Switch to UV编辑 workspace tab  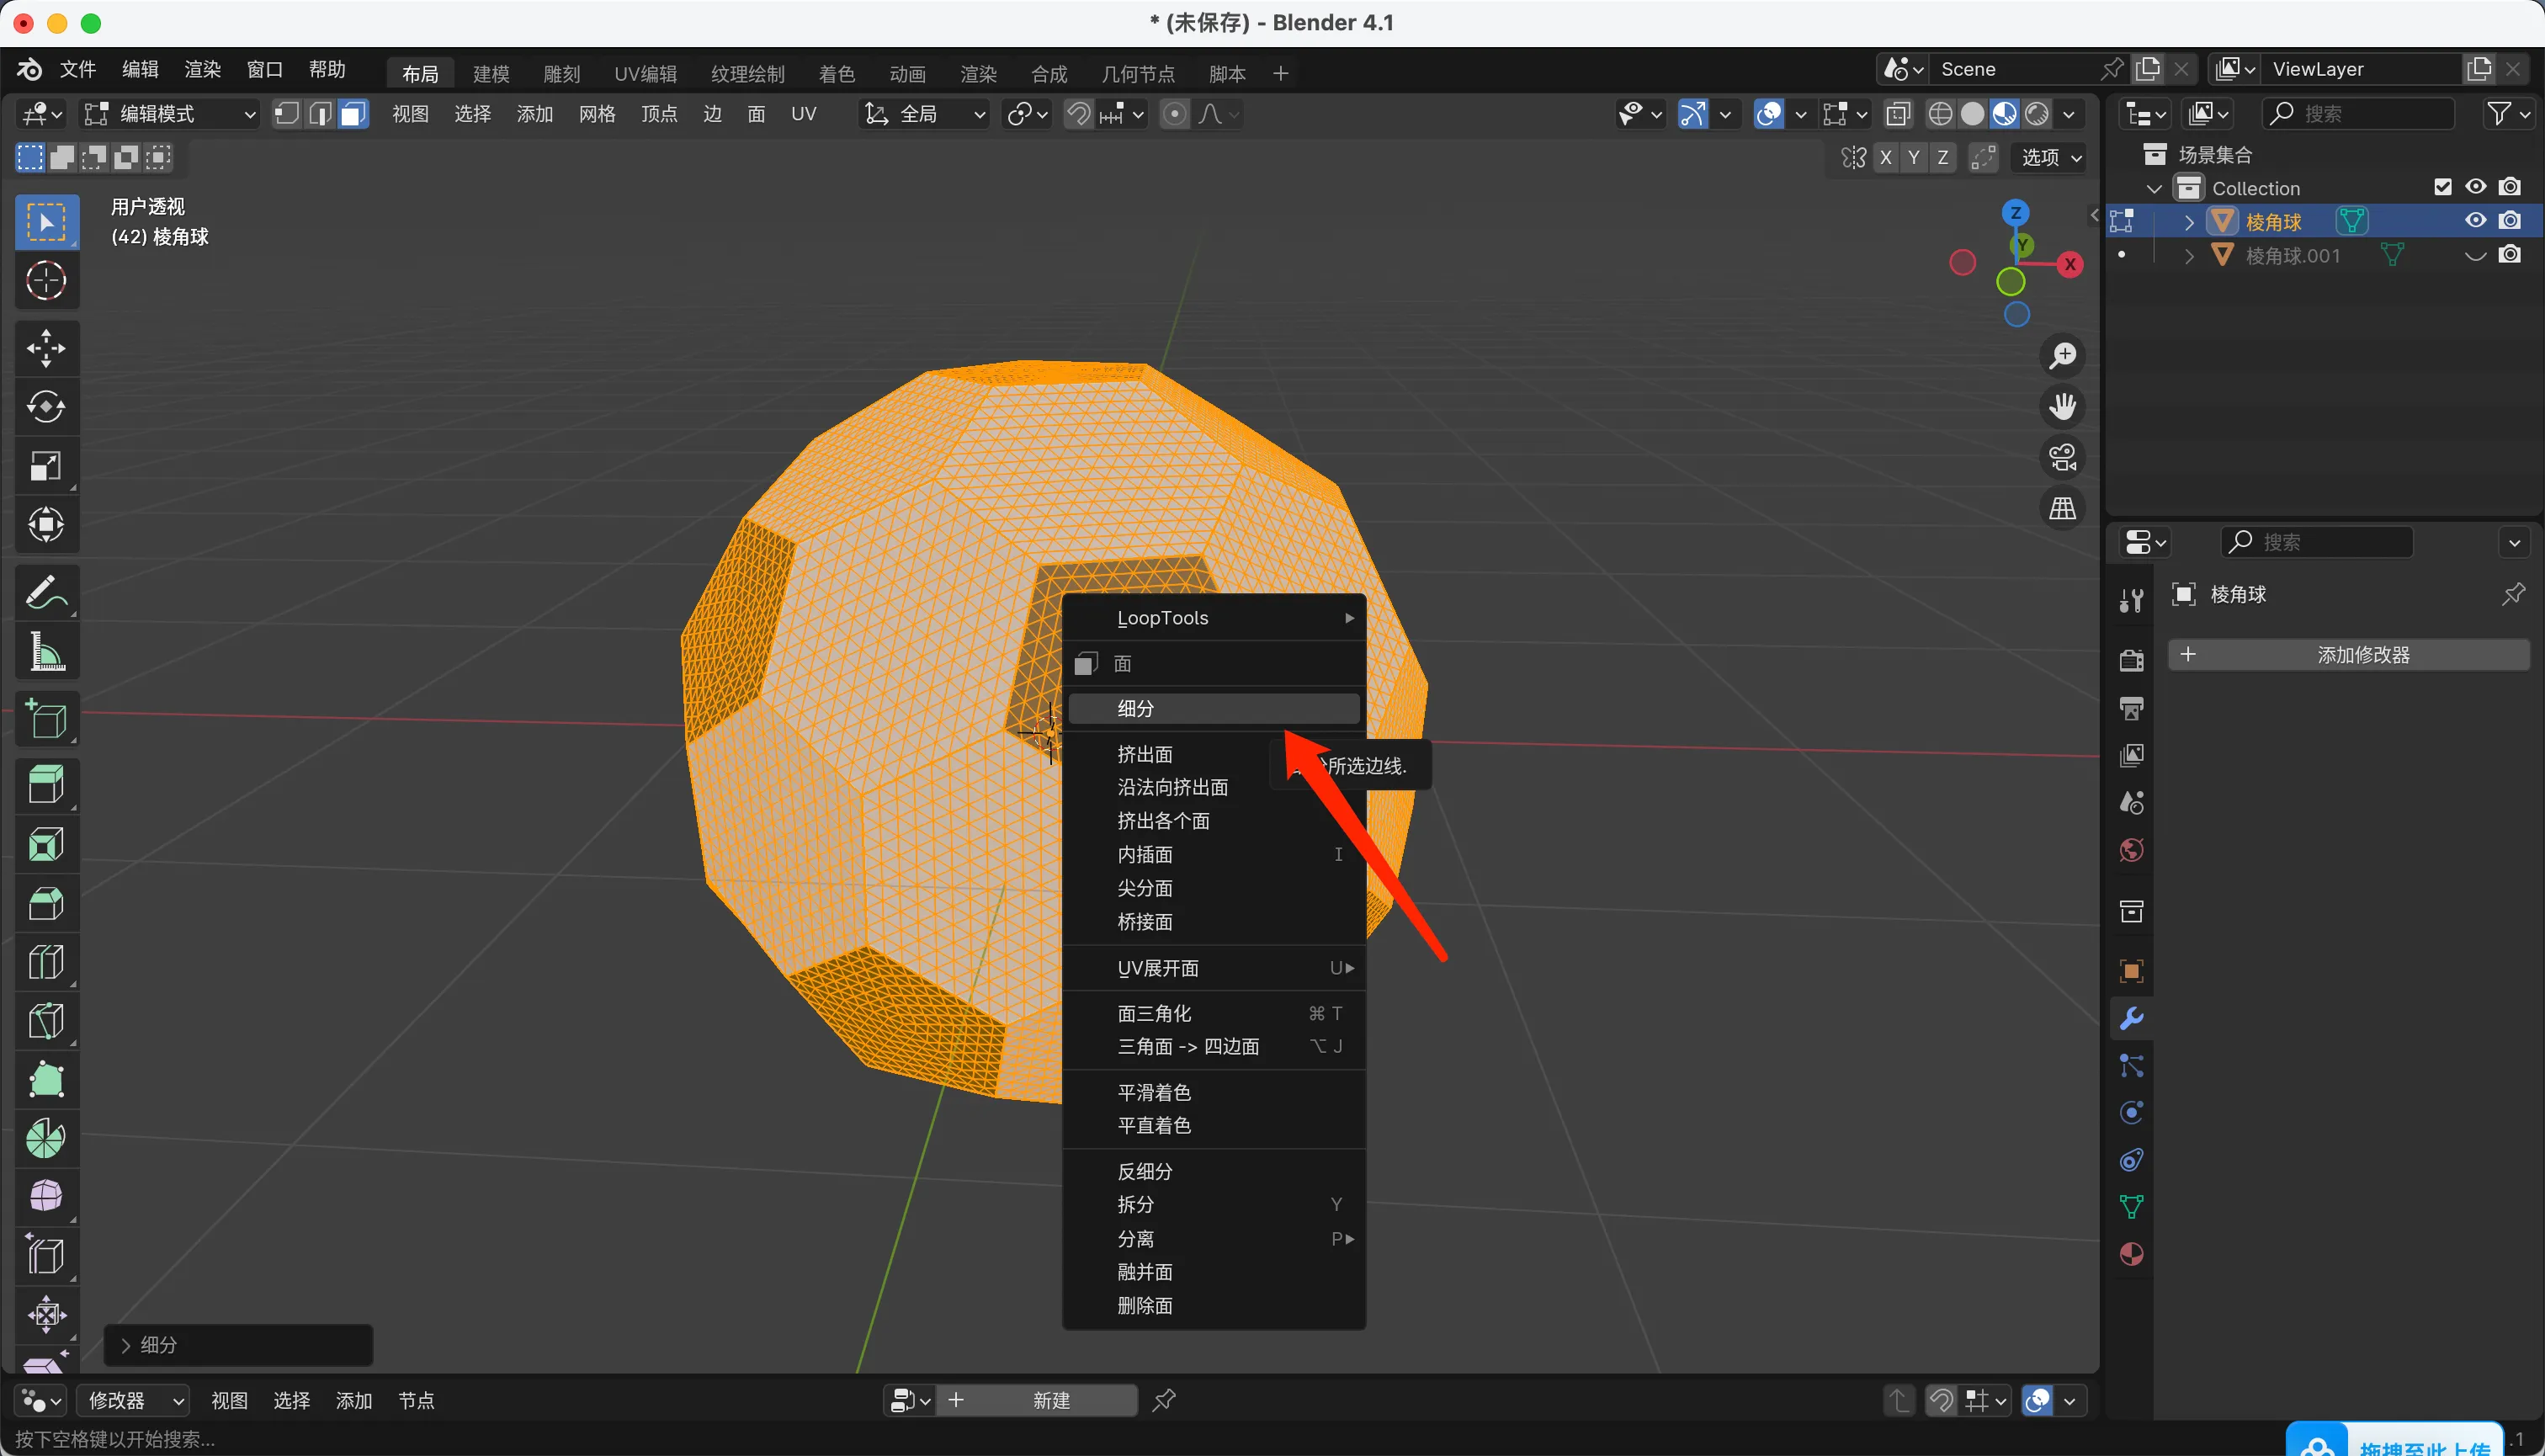pyautogui.click(x=645, y=73)
